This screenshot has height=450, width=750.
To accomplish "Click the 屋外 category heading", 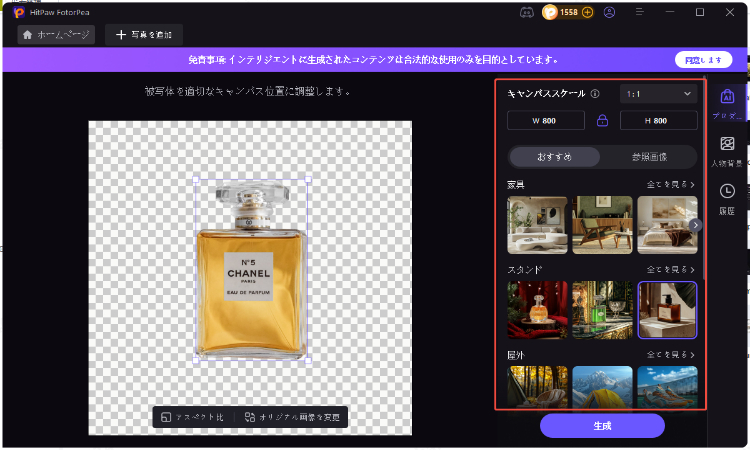I will (516, 355).
